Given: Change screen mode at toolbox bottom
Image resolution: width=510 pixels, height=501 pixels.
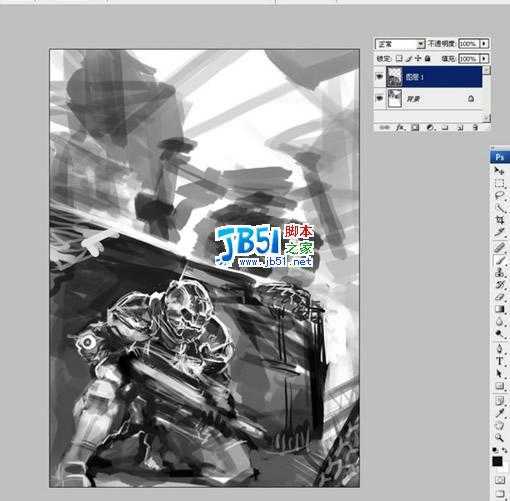Looking at the screenshot, I should [499, 493].
